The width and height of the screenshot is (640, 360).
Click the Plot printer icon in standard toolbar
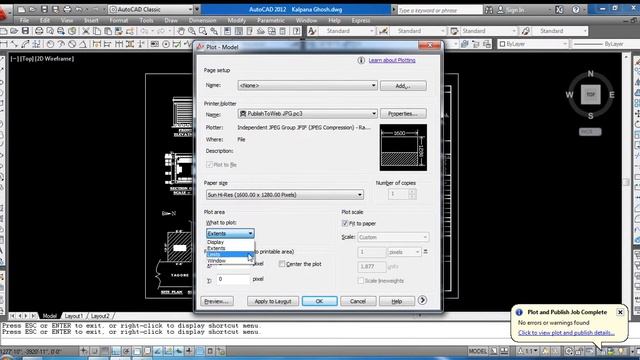39,31
